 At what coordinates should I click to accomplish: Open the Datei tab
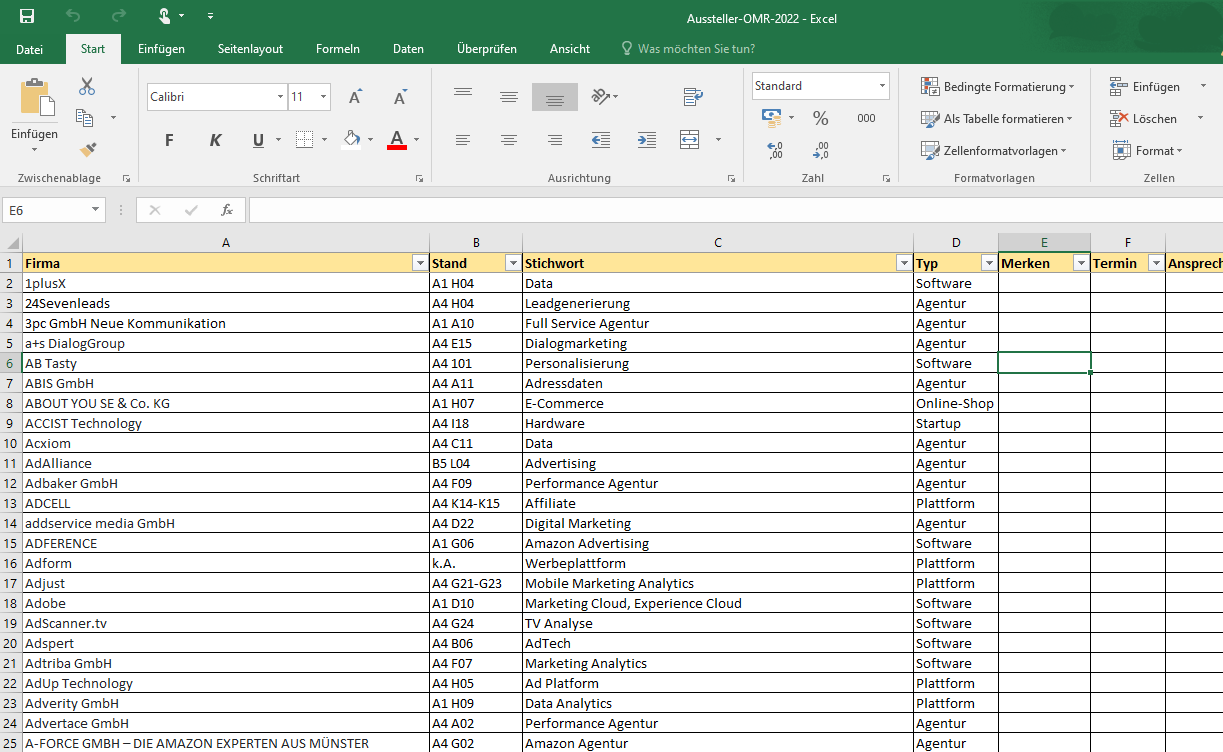coord(30,49)
